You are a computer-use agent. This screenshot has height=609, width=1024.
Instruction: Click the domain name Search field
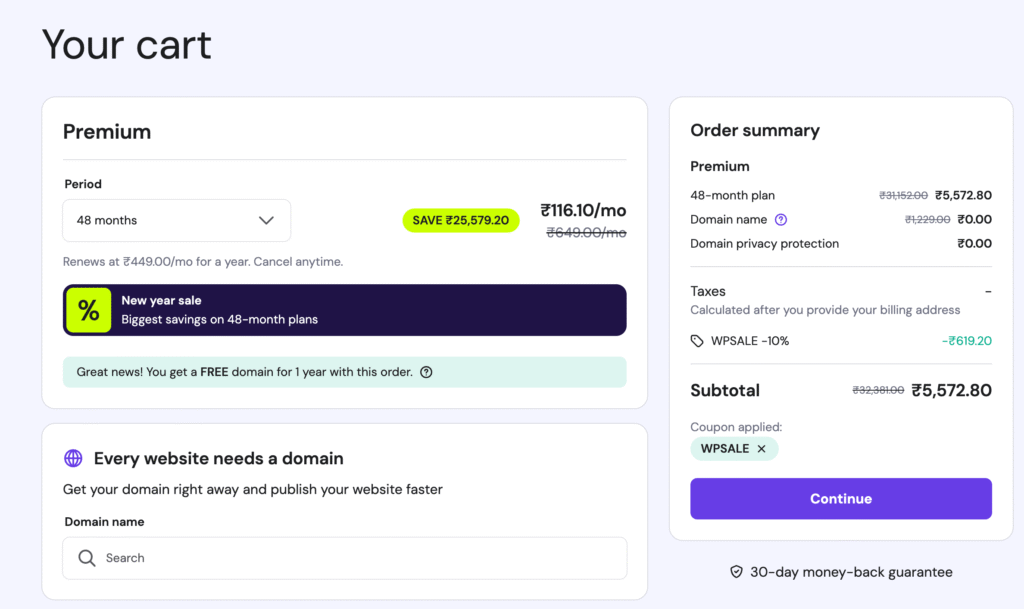coord(344,558)
